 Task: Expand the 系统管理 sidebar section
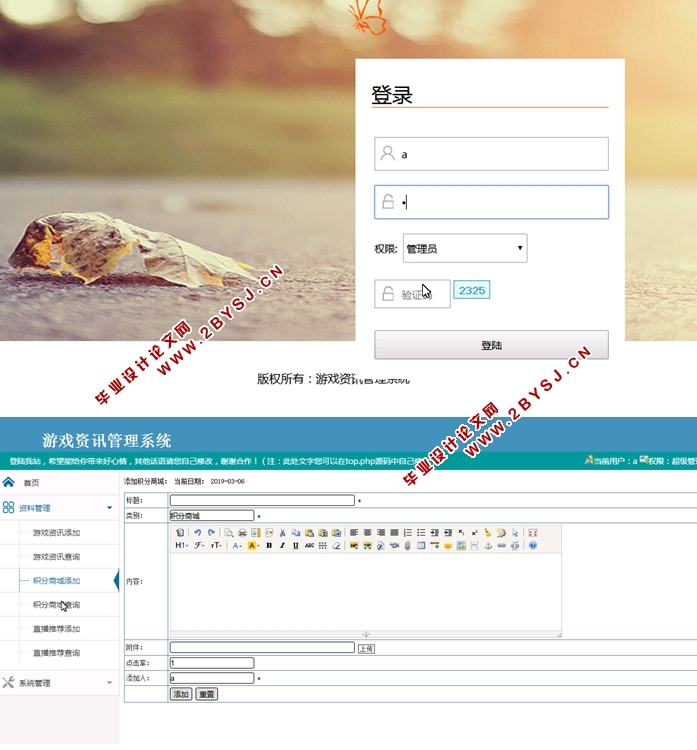coord(59,683)
